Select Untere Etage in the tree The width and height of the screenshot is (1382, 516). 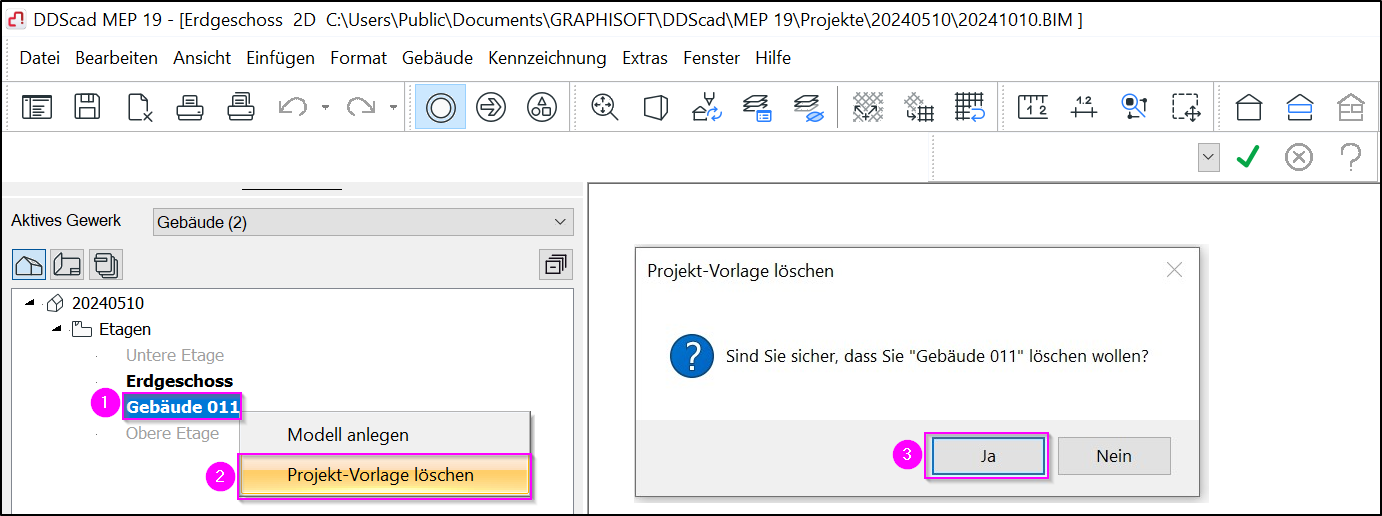point(175,355)
